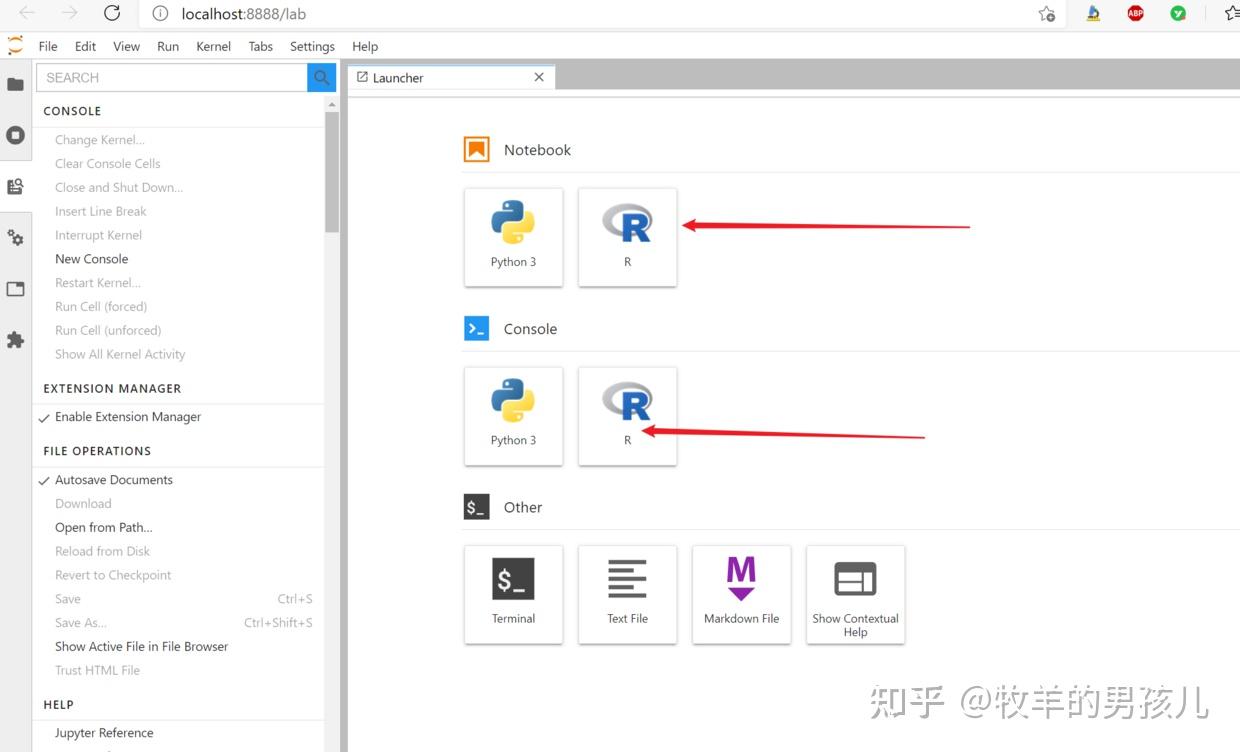Select the Running Terminals and Kernels icon
Image resolution: width=1240 pixels, height=752 pixels.
tap(16, 134)
